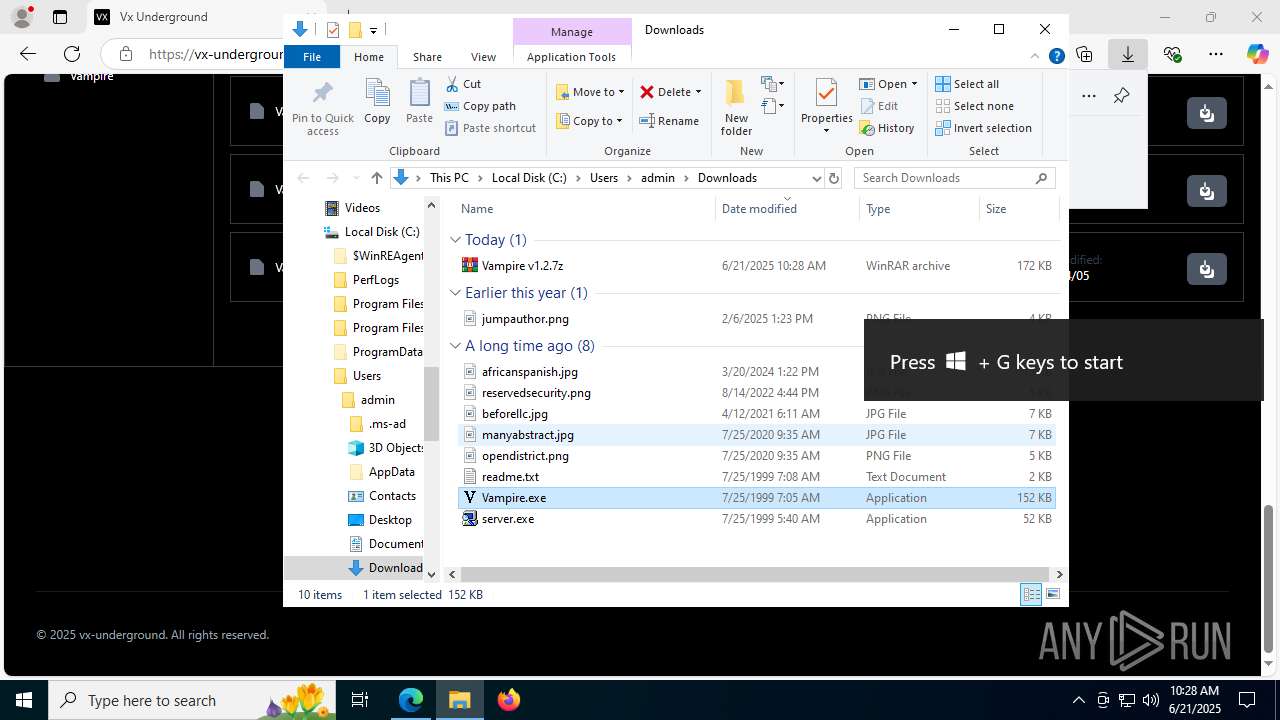Select server.exe file
Viewport: 1280px width, 720px height.
pyautogui.click(x=756, y=519)
